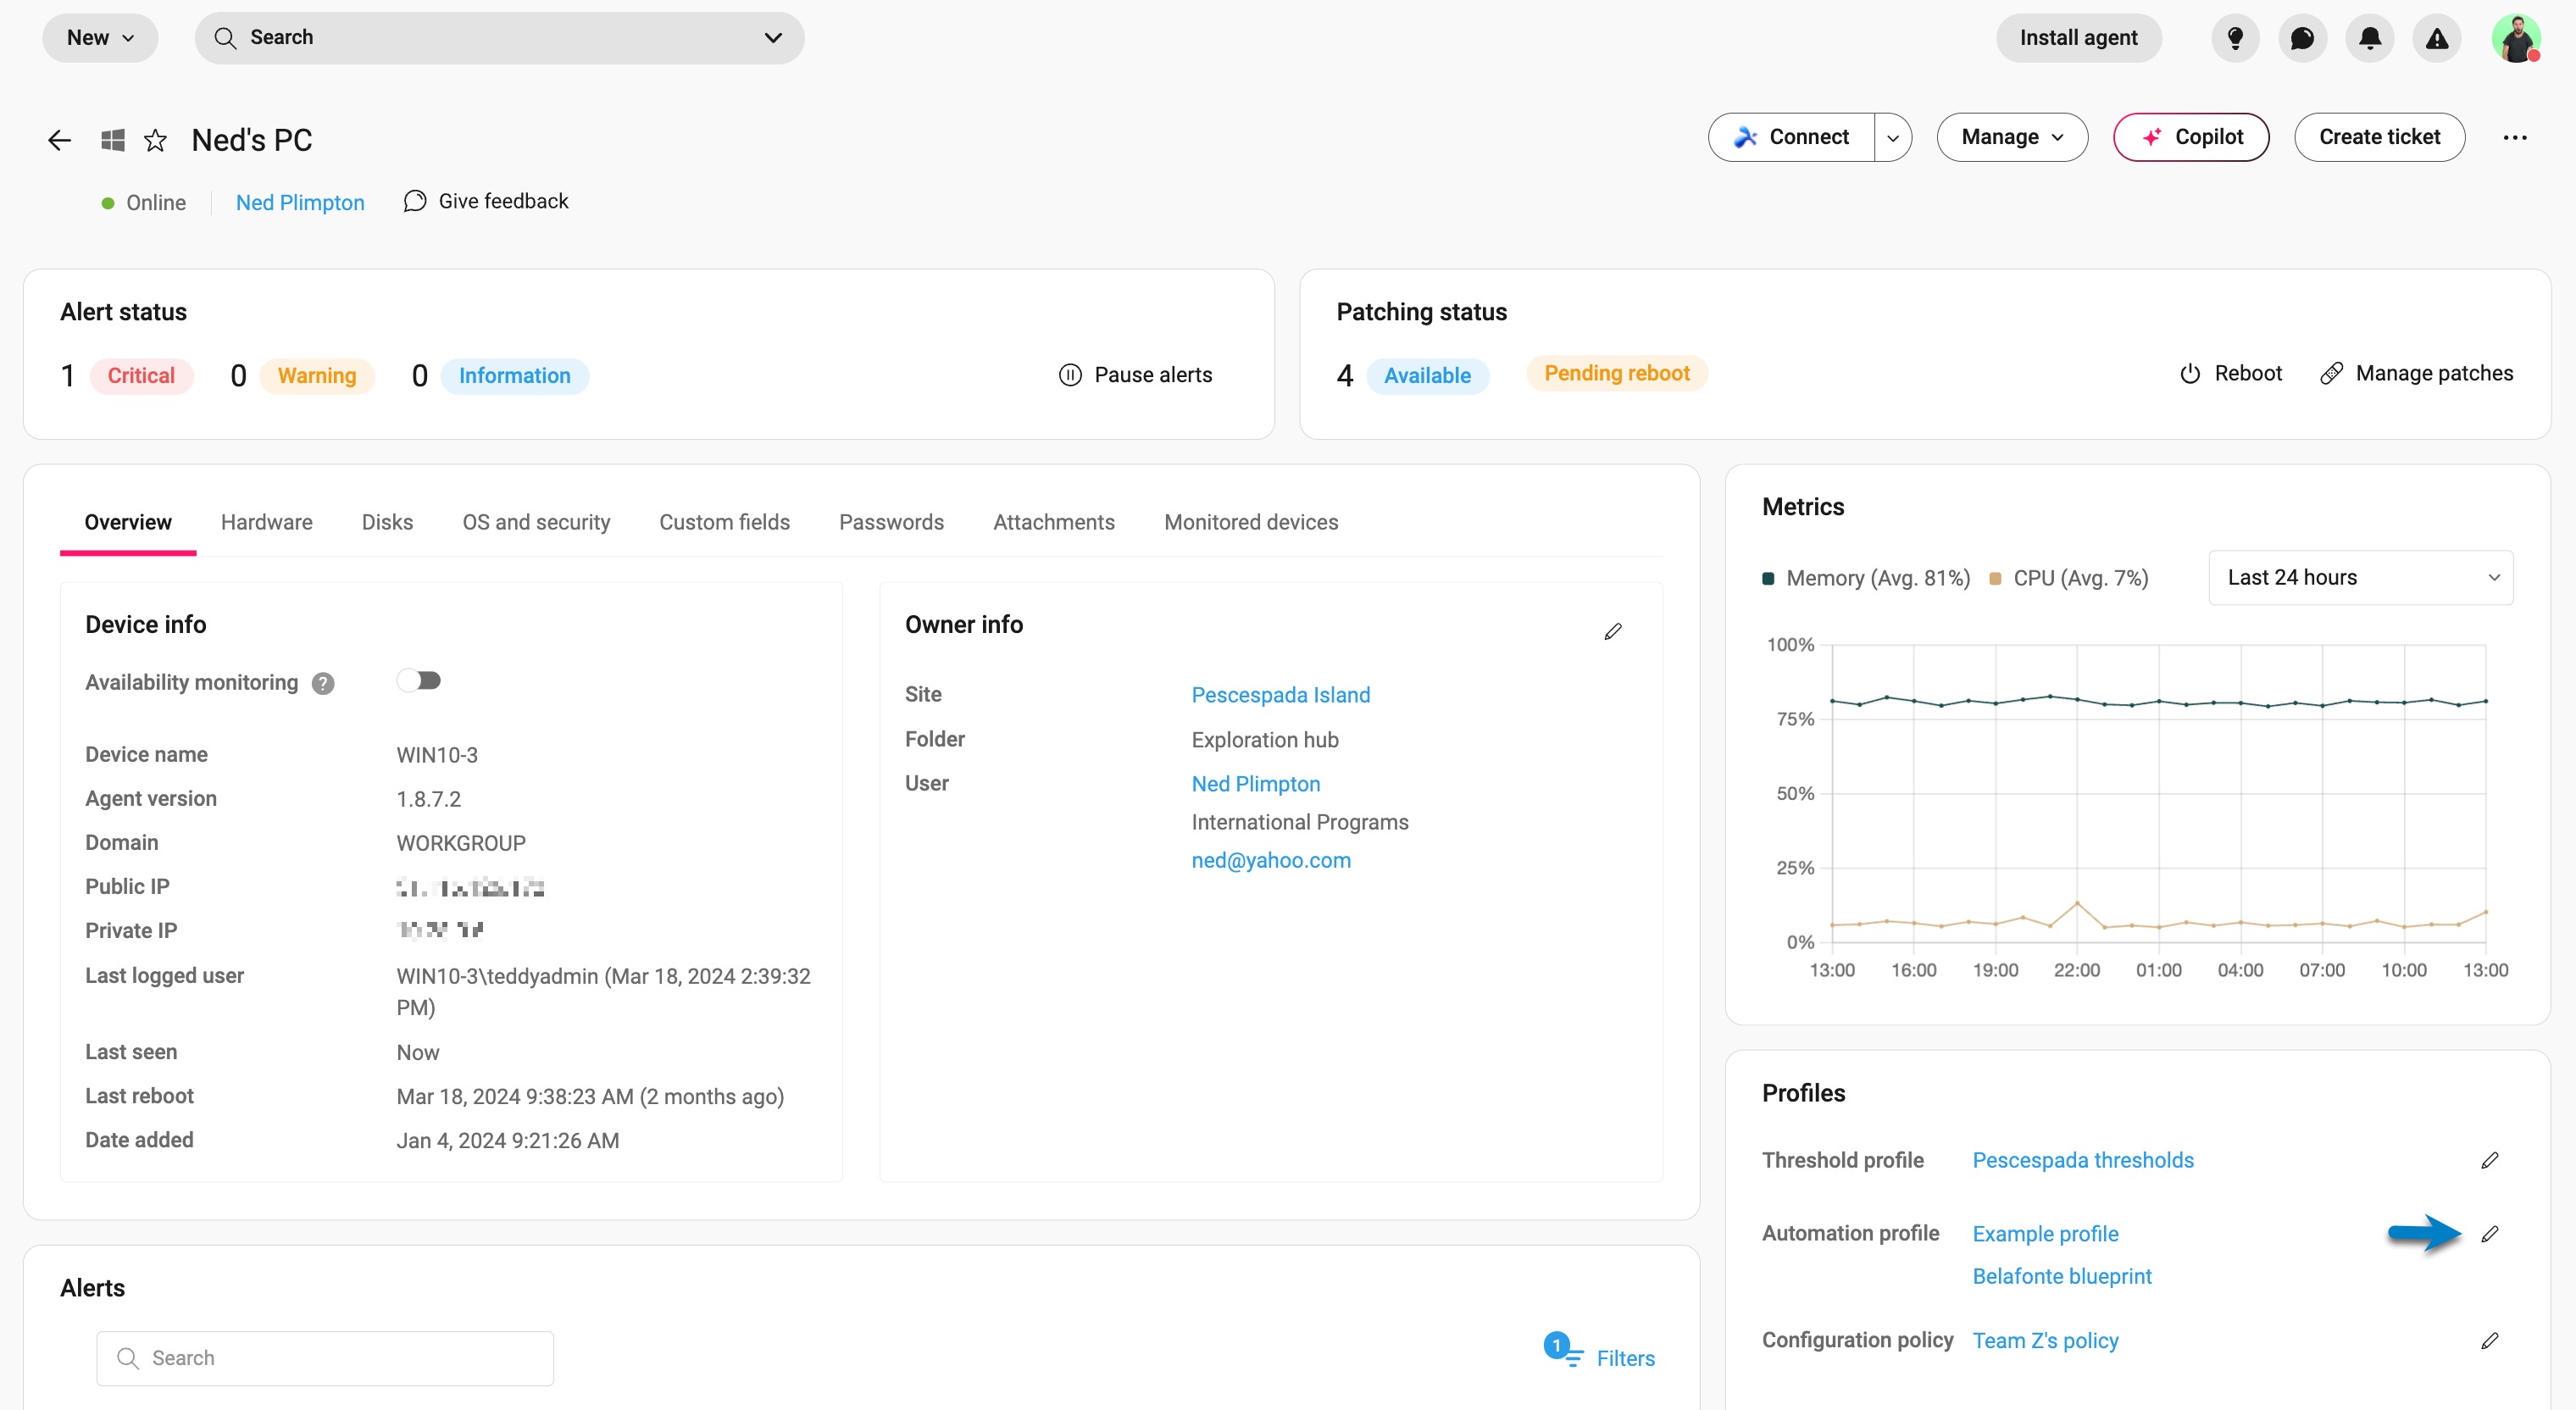The height and width of the screenshot is (1410, 2576).
Task: Click Give feedback
Action: (486, 201)
